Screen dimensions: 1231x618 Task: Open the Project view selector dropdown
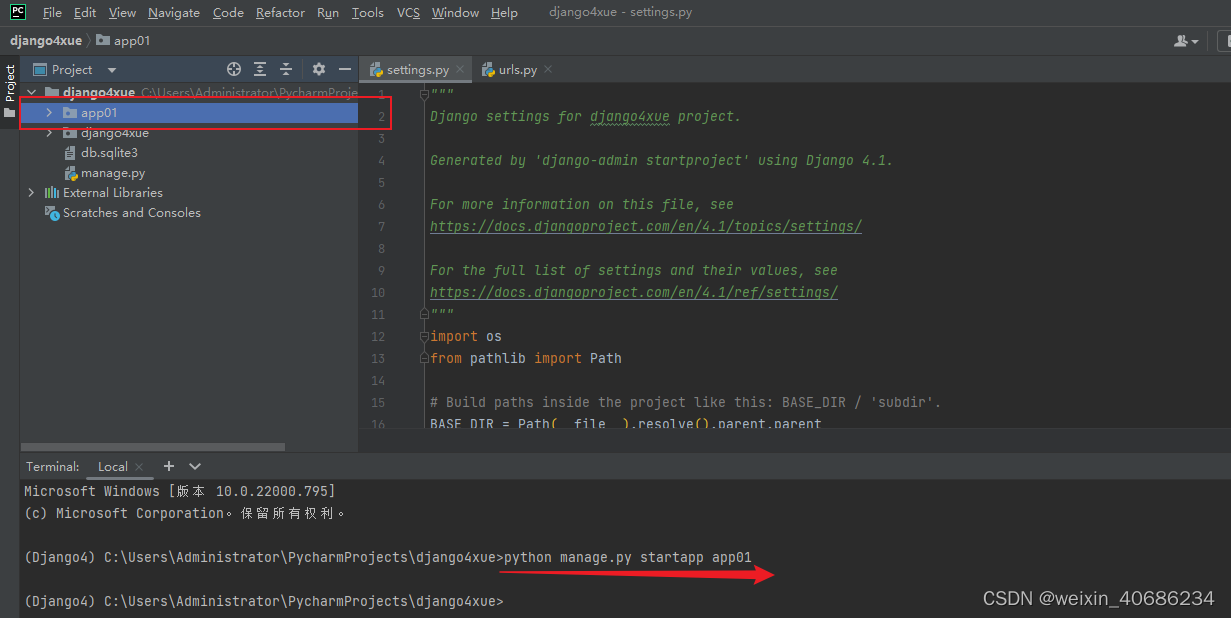[x=76, y=70]
